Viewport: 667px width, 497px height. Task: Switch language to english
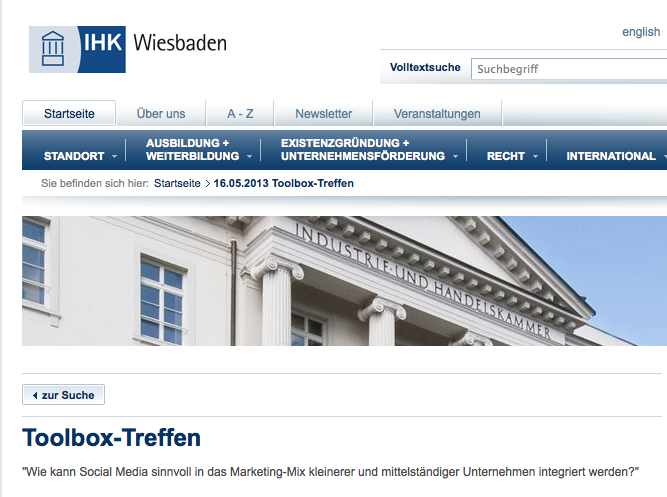tap(640, 32)
